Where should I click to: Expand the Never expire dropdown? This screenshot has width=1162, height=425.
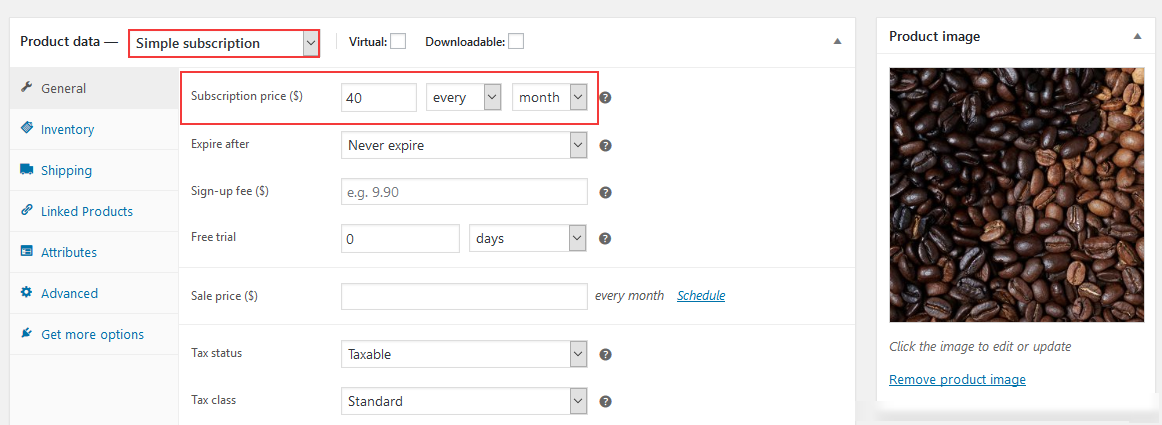click(x=464, y=145)
